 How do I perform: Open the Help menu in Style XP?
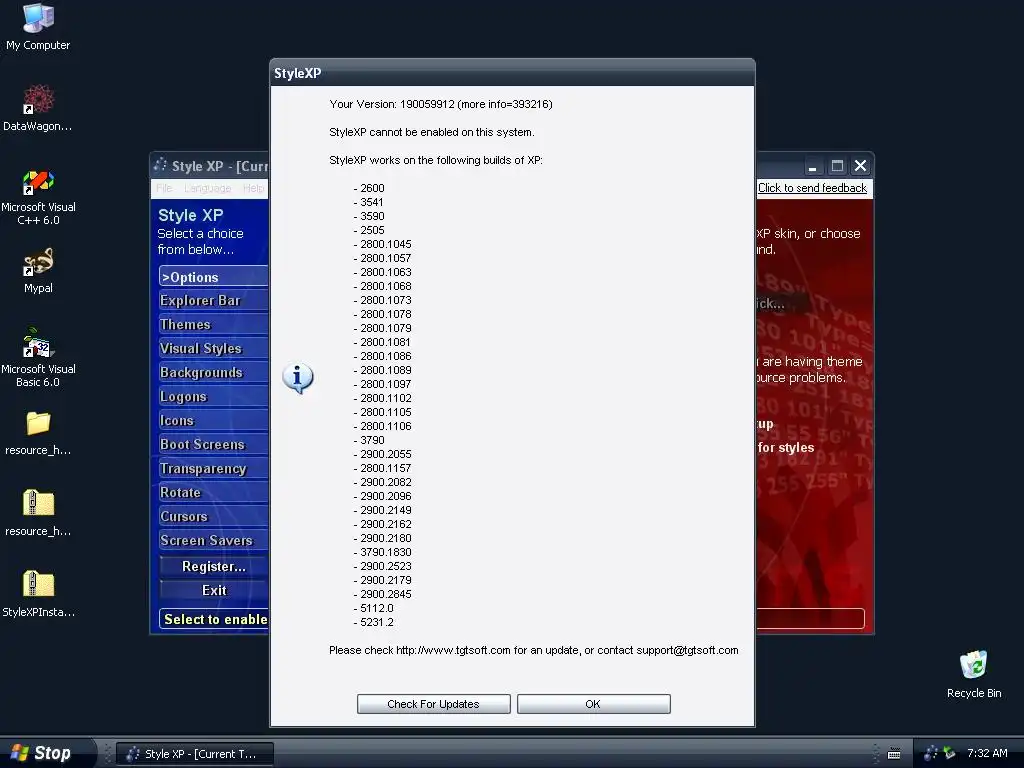pyautogui.click(x=253, y=188)
